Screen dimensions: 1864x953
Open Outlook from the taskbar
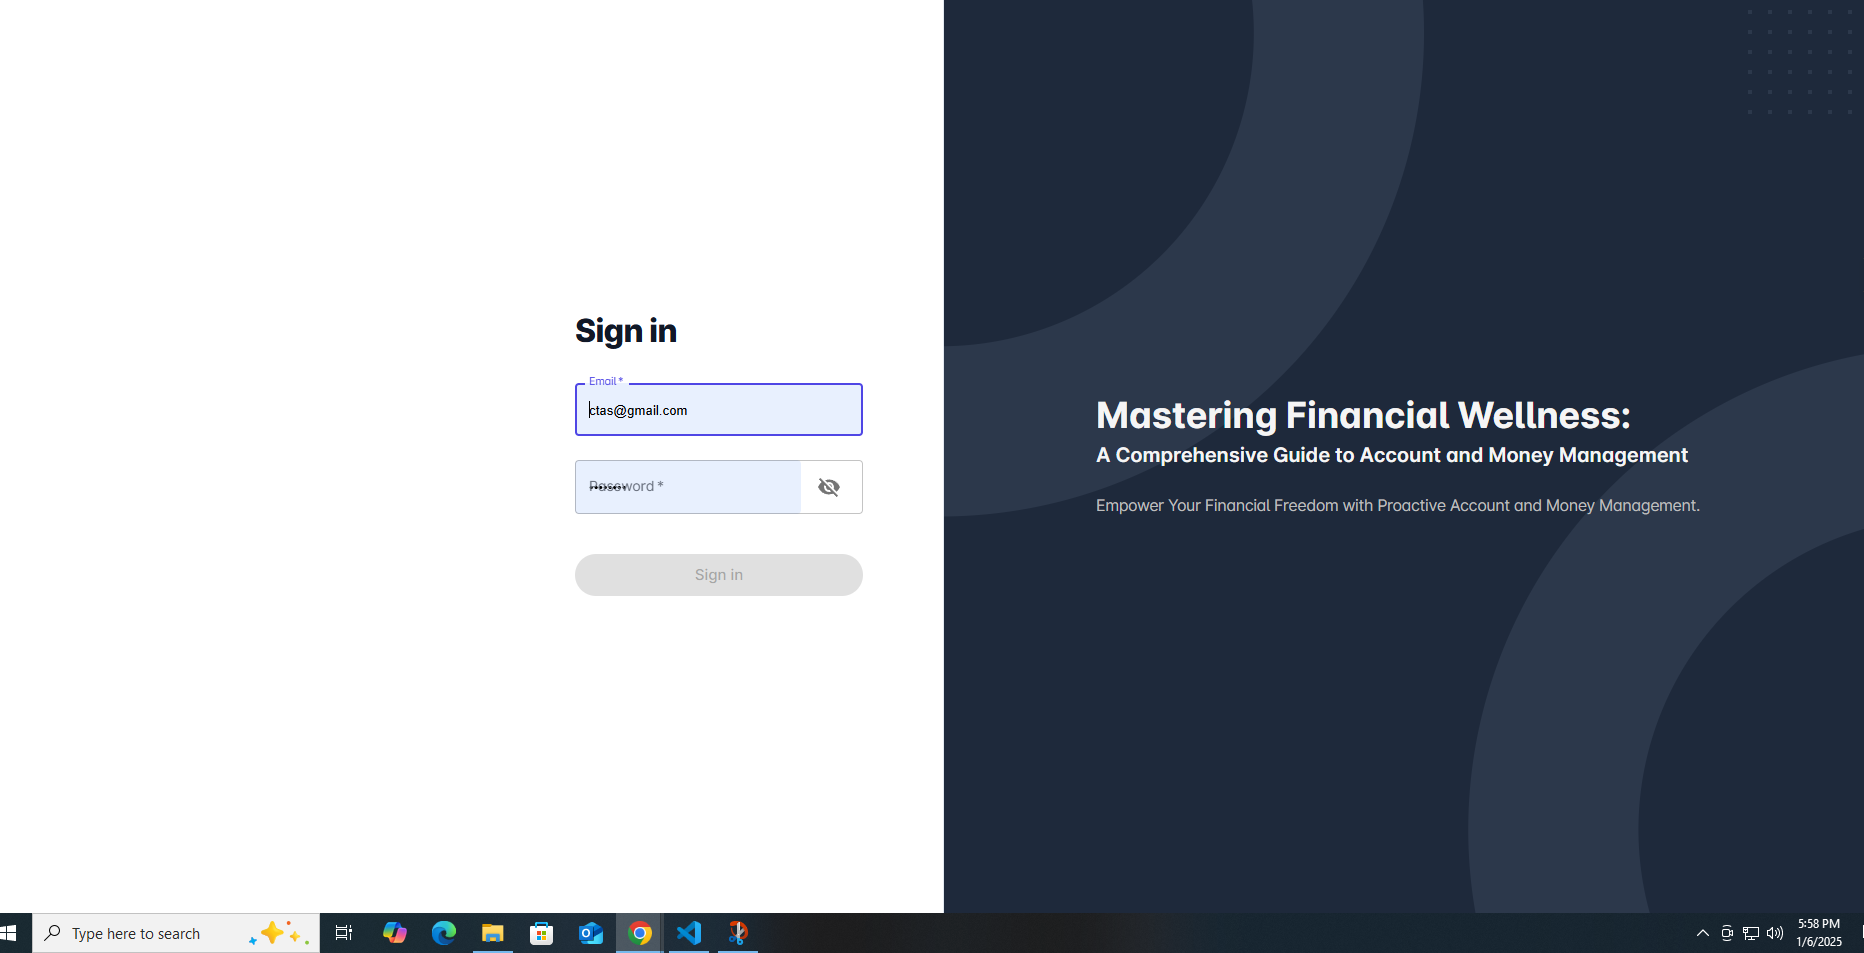[x=590, y=933]
